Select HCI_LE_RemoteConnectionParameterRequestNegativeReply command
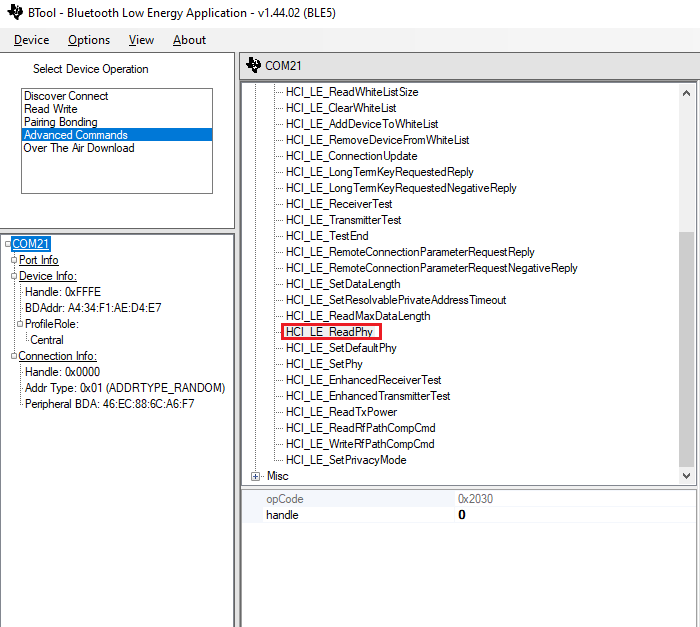 coord(432,268)
